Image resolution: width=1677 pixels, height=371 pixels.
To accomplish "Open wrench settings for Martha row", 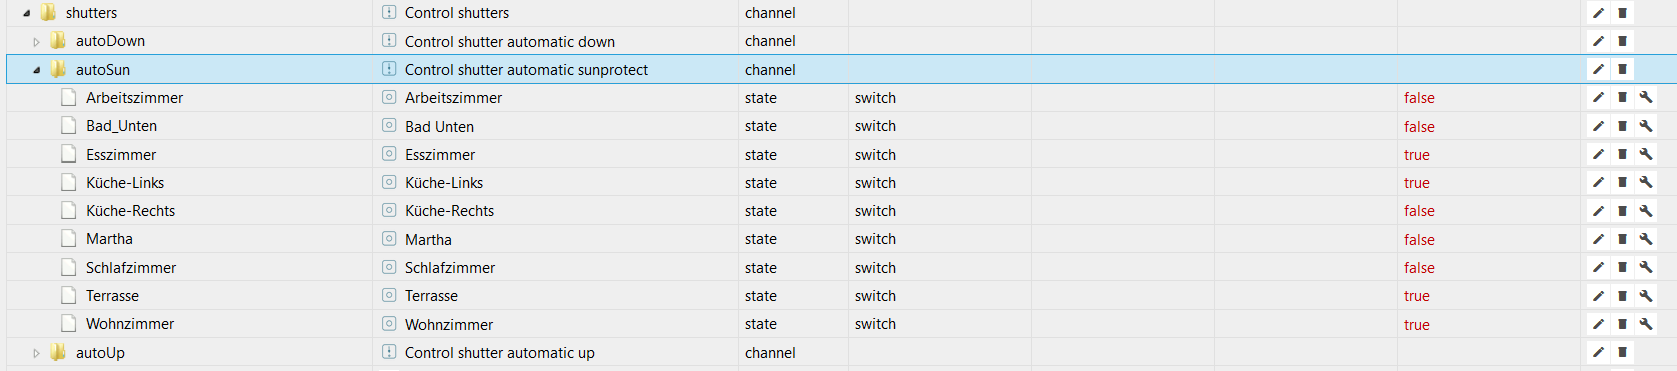I will [1645, 239].
